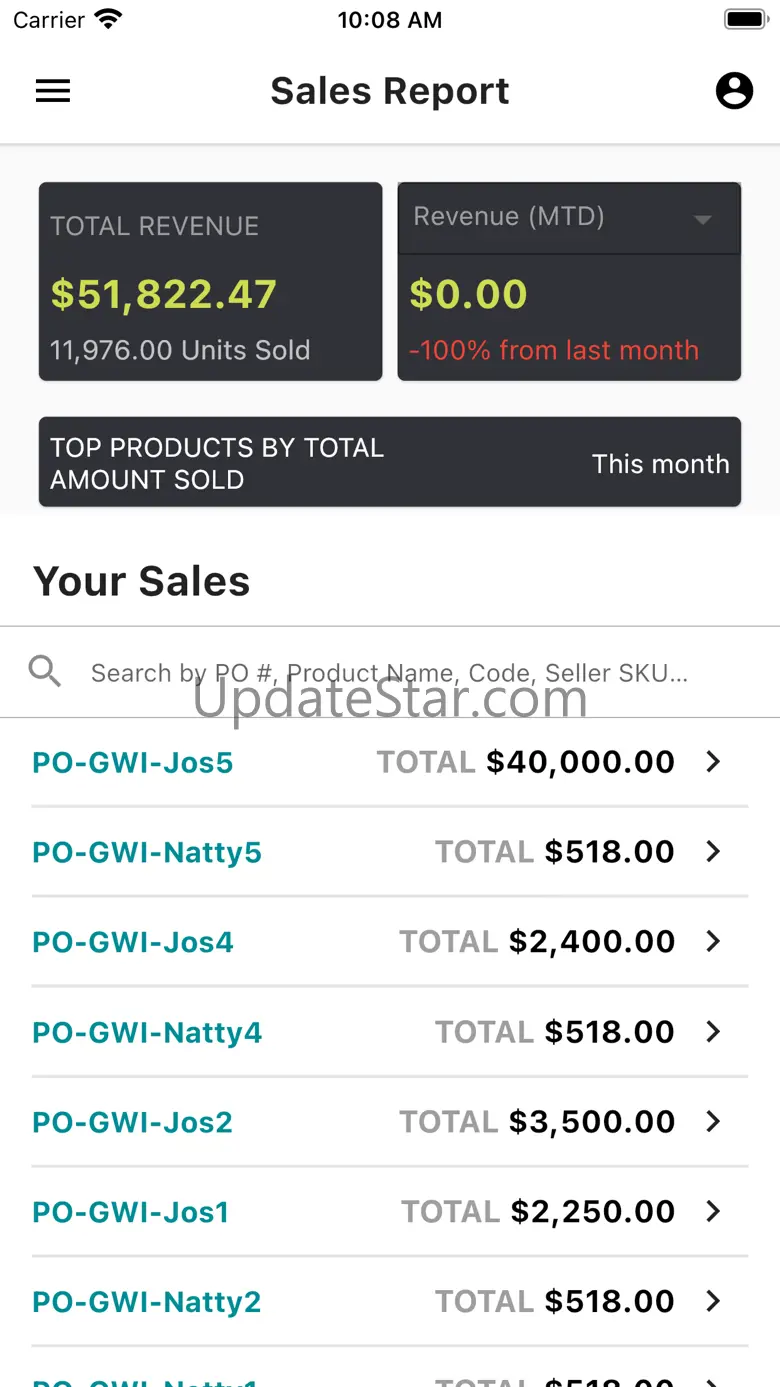Screen dimensions: 780x1387
Task: Open chevron for PO-GWI-Jos2 row
Action: point(713,1122)
